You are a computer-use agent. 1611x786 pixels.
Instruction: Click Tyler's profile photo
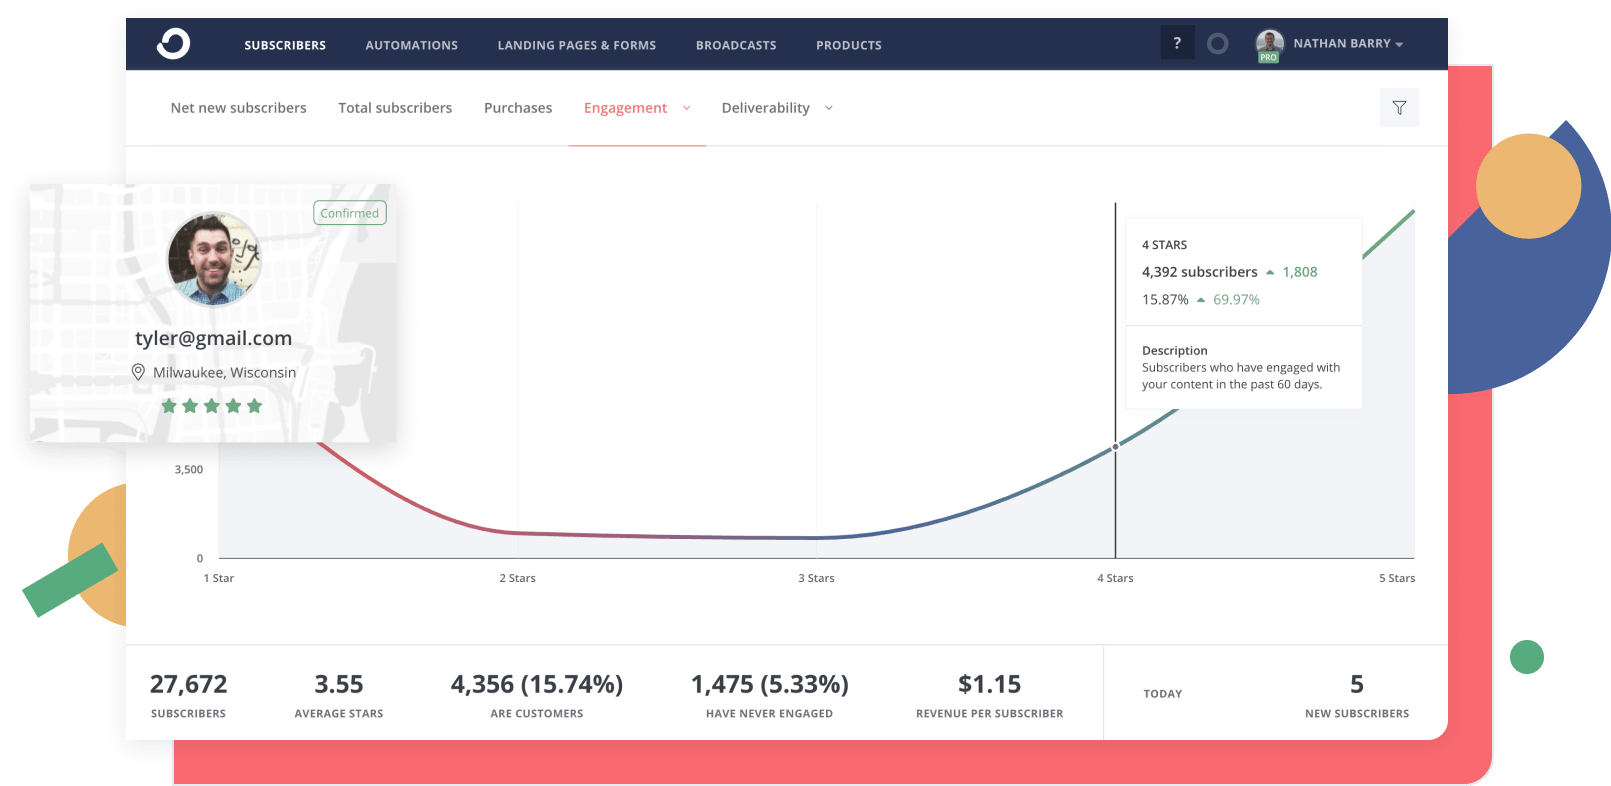coord(214,258)
